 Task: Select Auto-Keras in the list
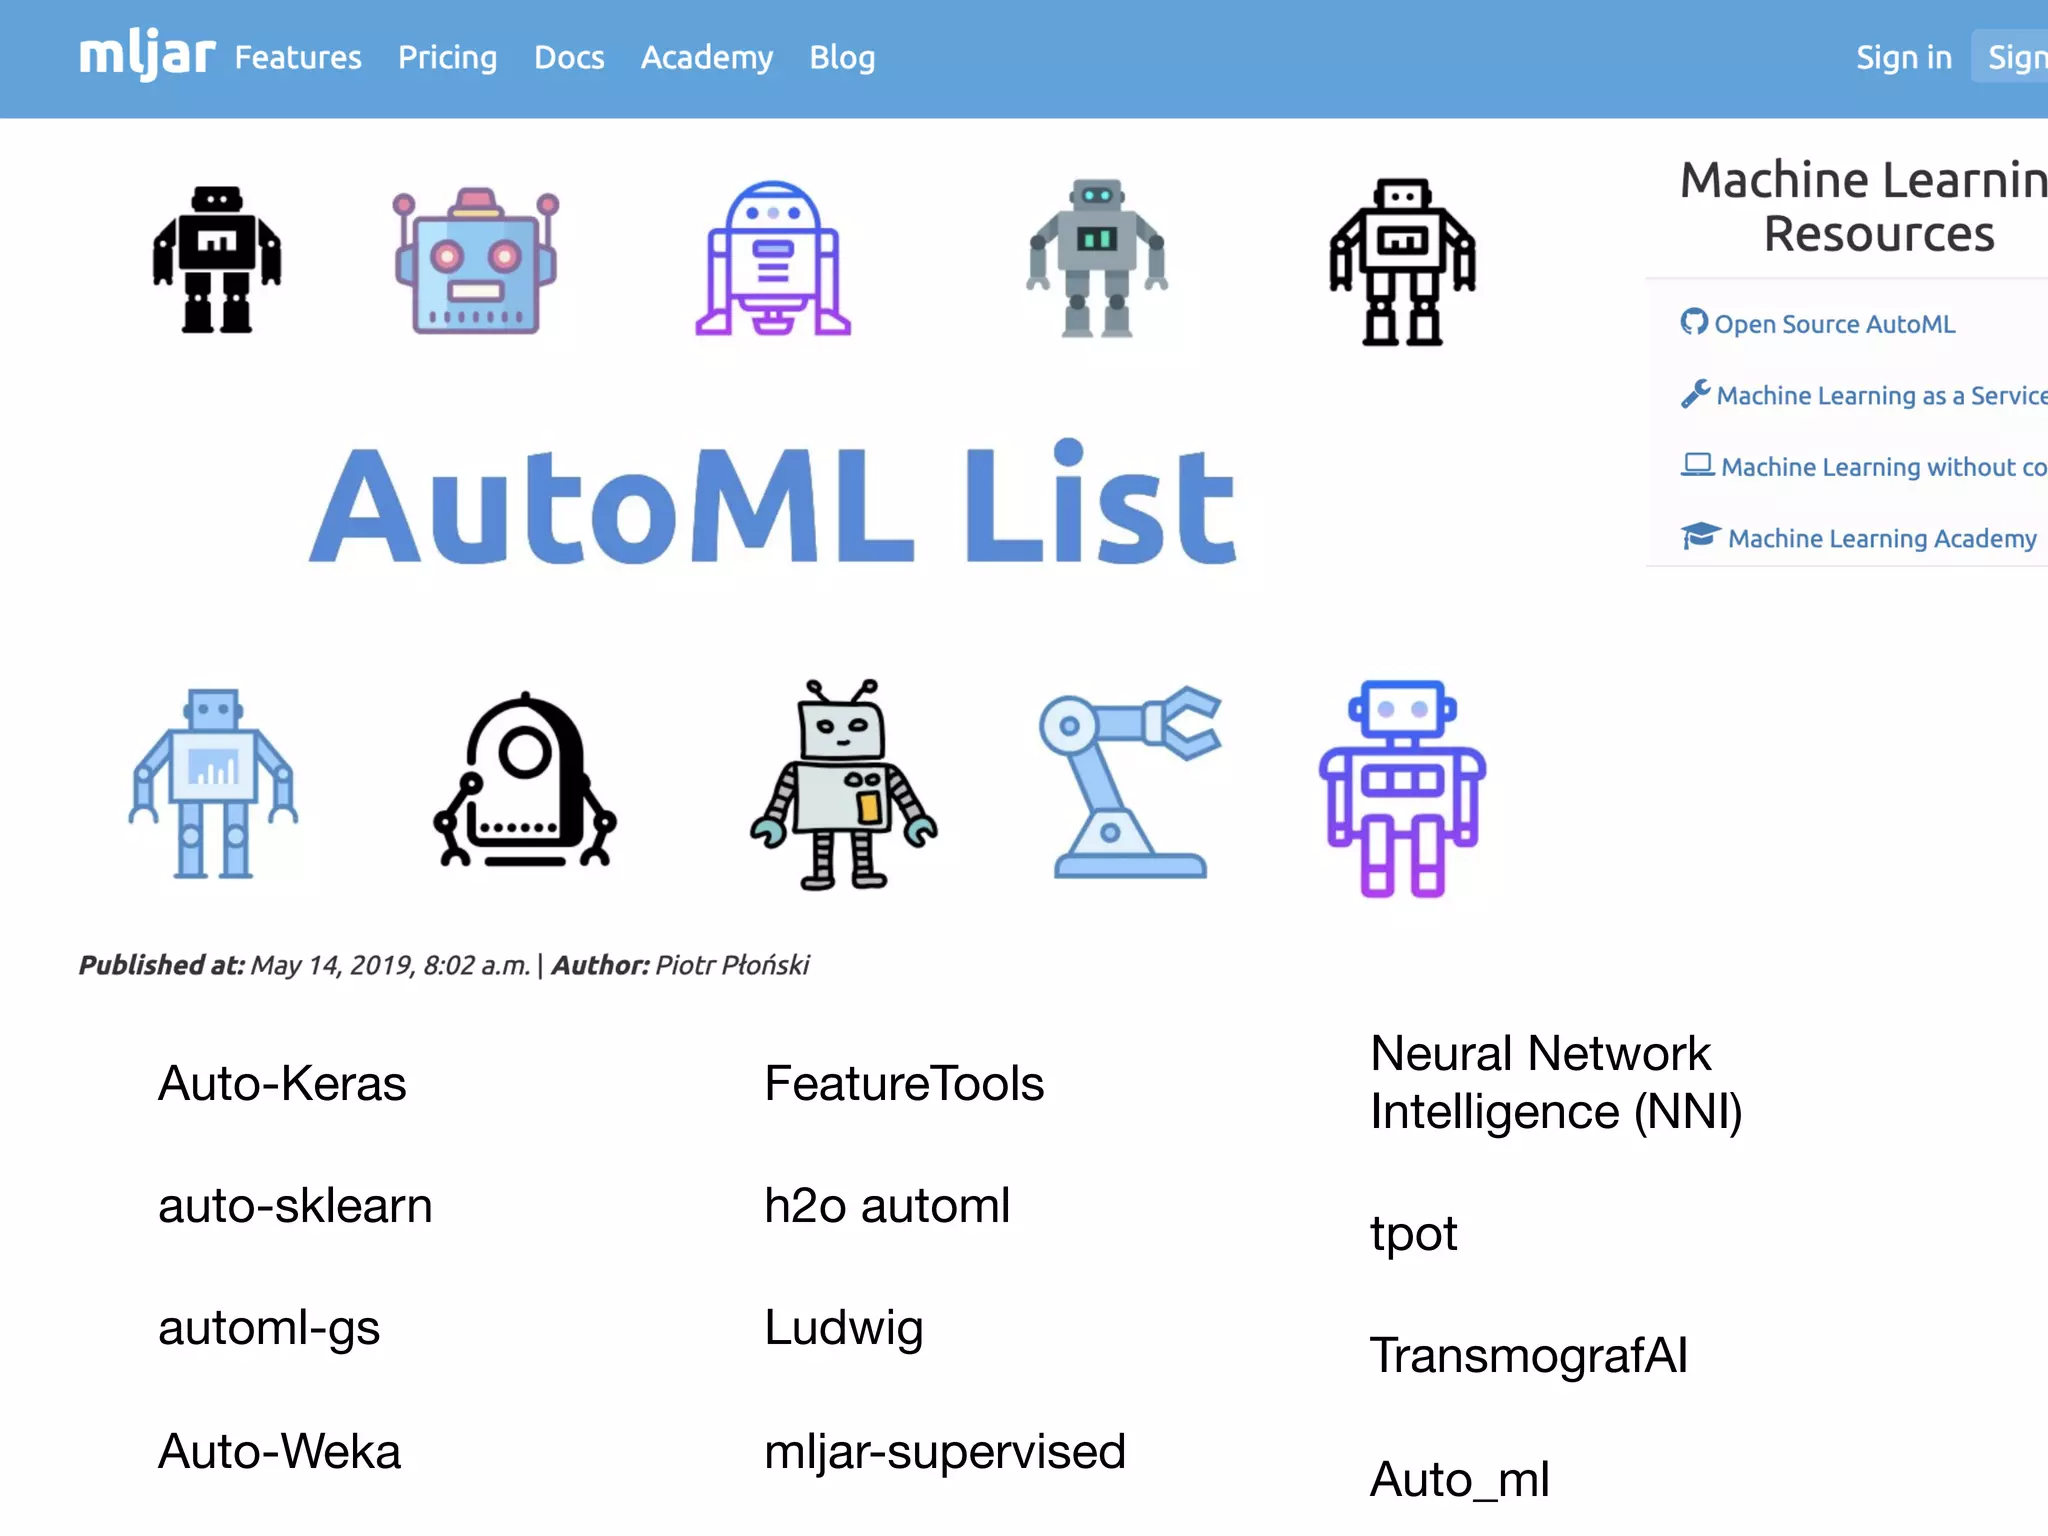point(282,1083)
